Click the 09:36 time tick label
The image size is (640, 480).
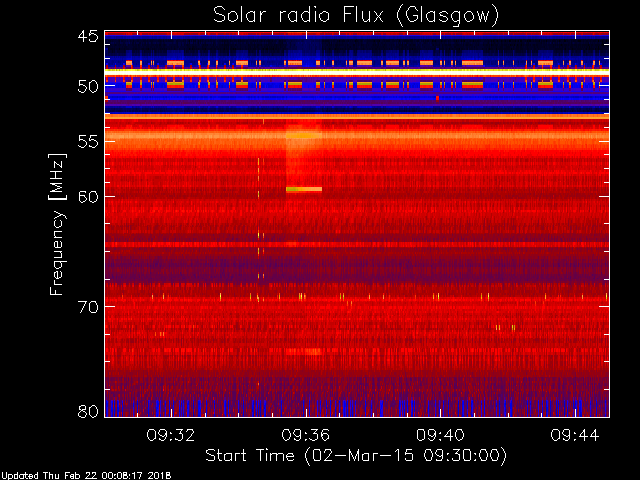(305, 435)
